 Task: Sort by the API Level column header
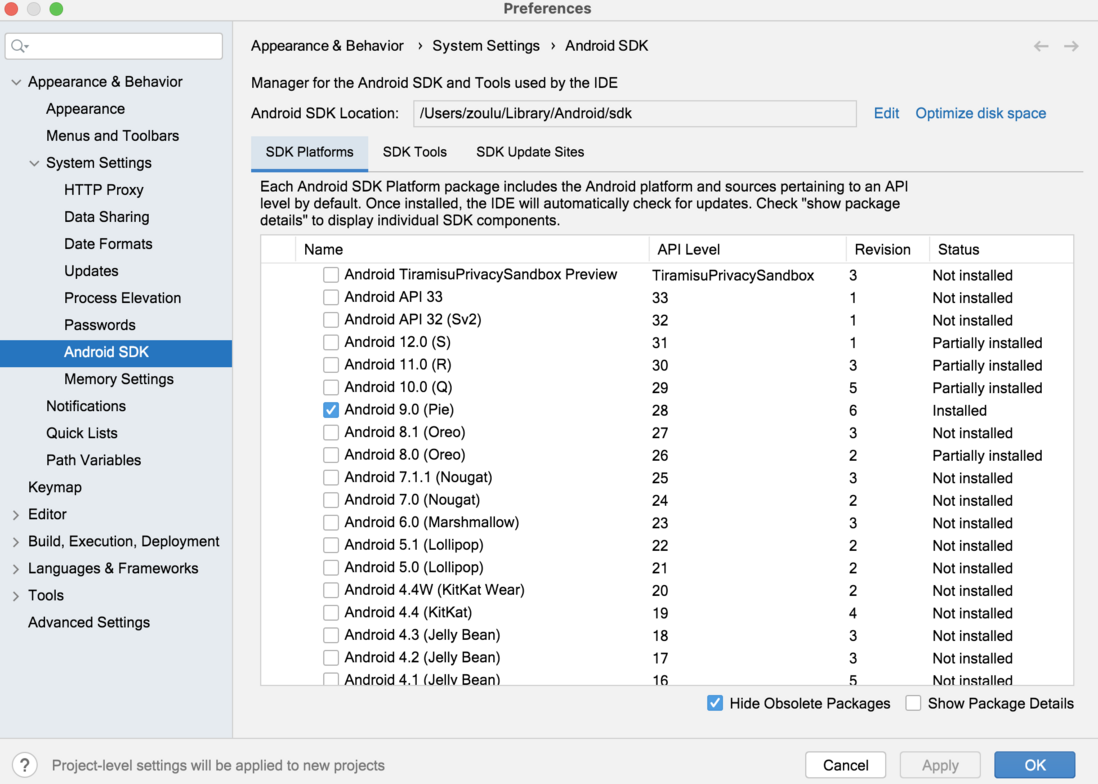[747, 250]
